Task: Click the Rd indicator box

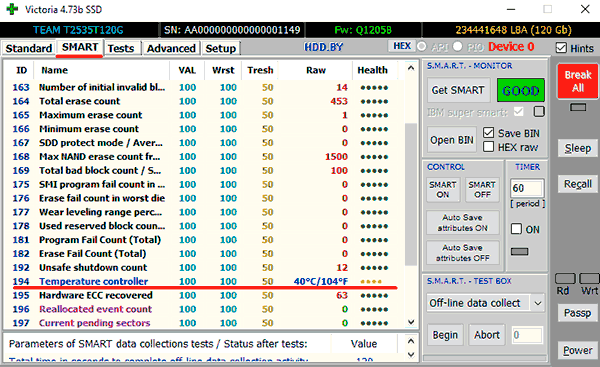Action: 565,279
